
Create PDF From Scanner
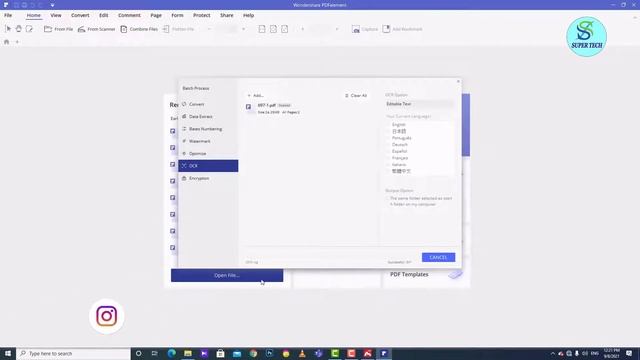tap(96, 29)
